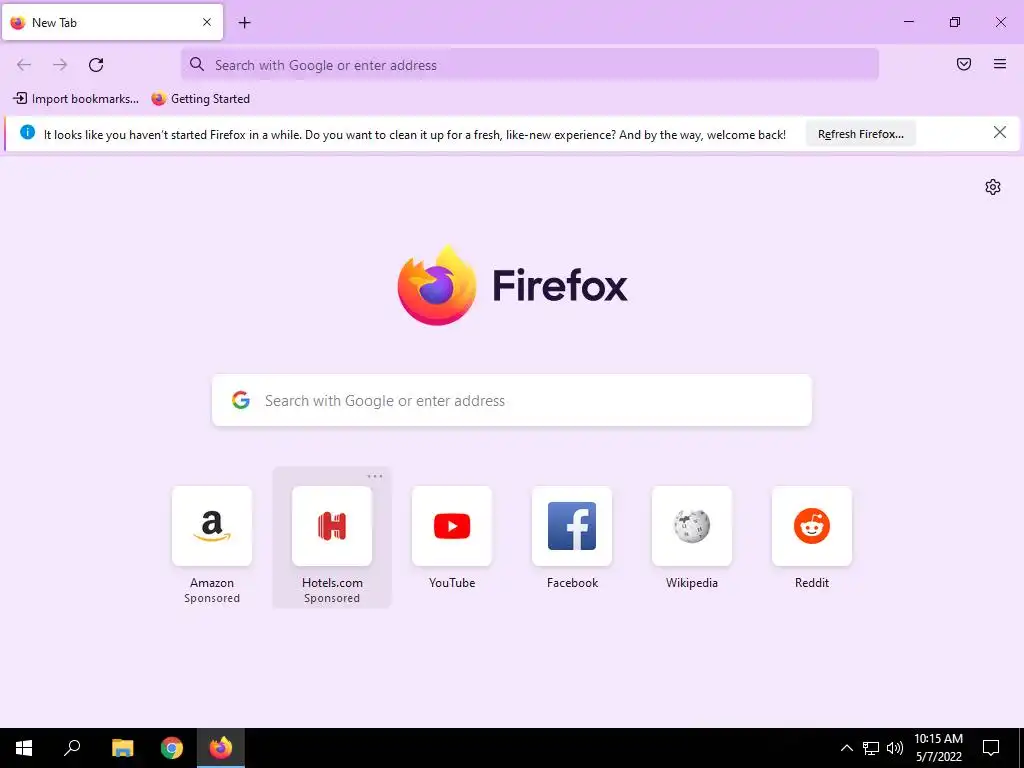1024x768 pixels.
Task: Open the volume control in tray
Action: coord(895,748)
